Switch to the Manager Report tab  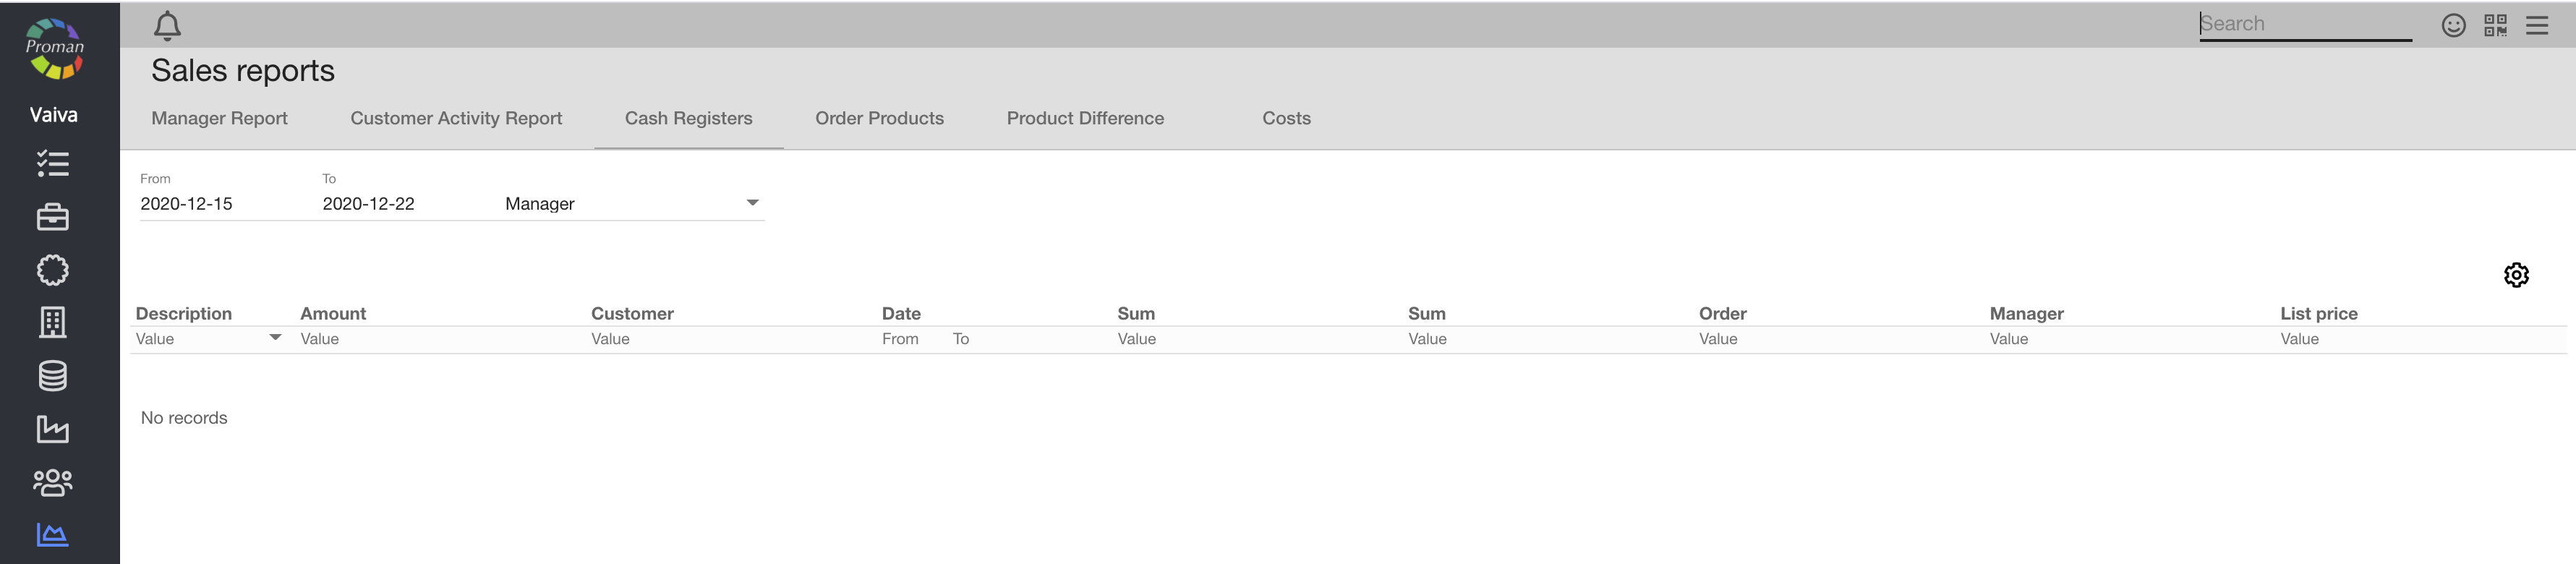coord(219,118)
